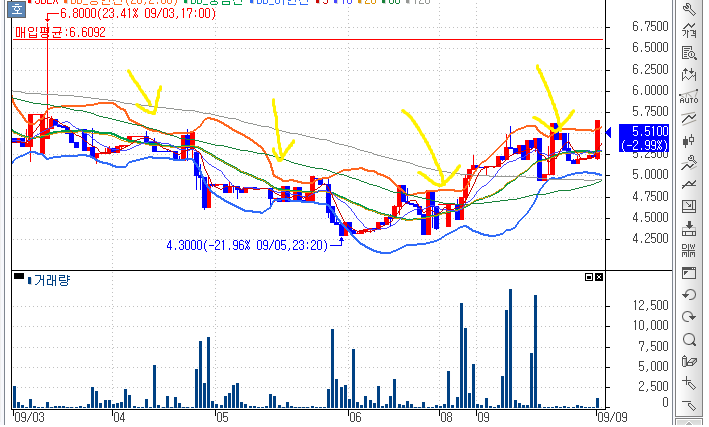Toggle the AUTO trendline tool
Viewport: 709px width, 427px height.
[x=689, y=96]
